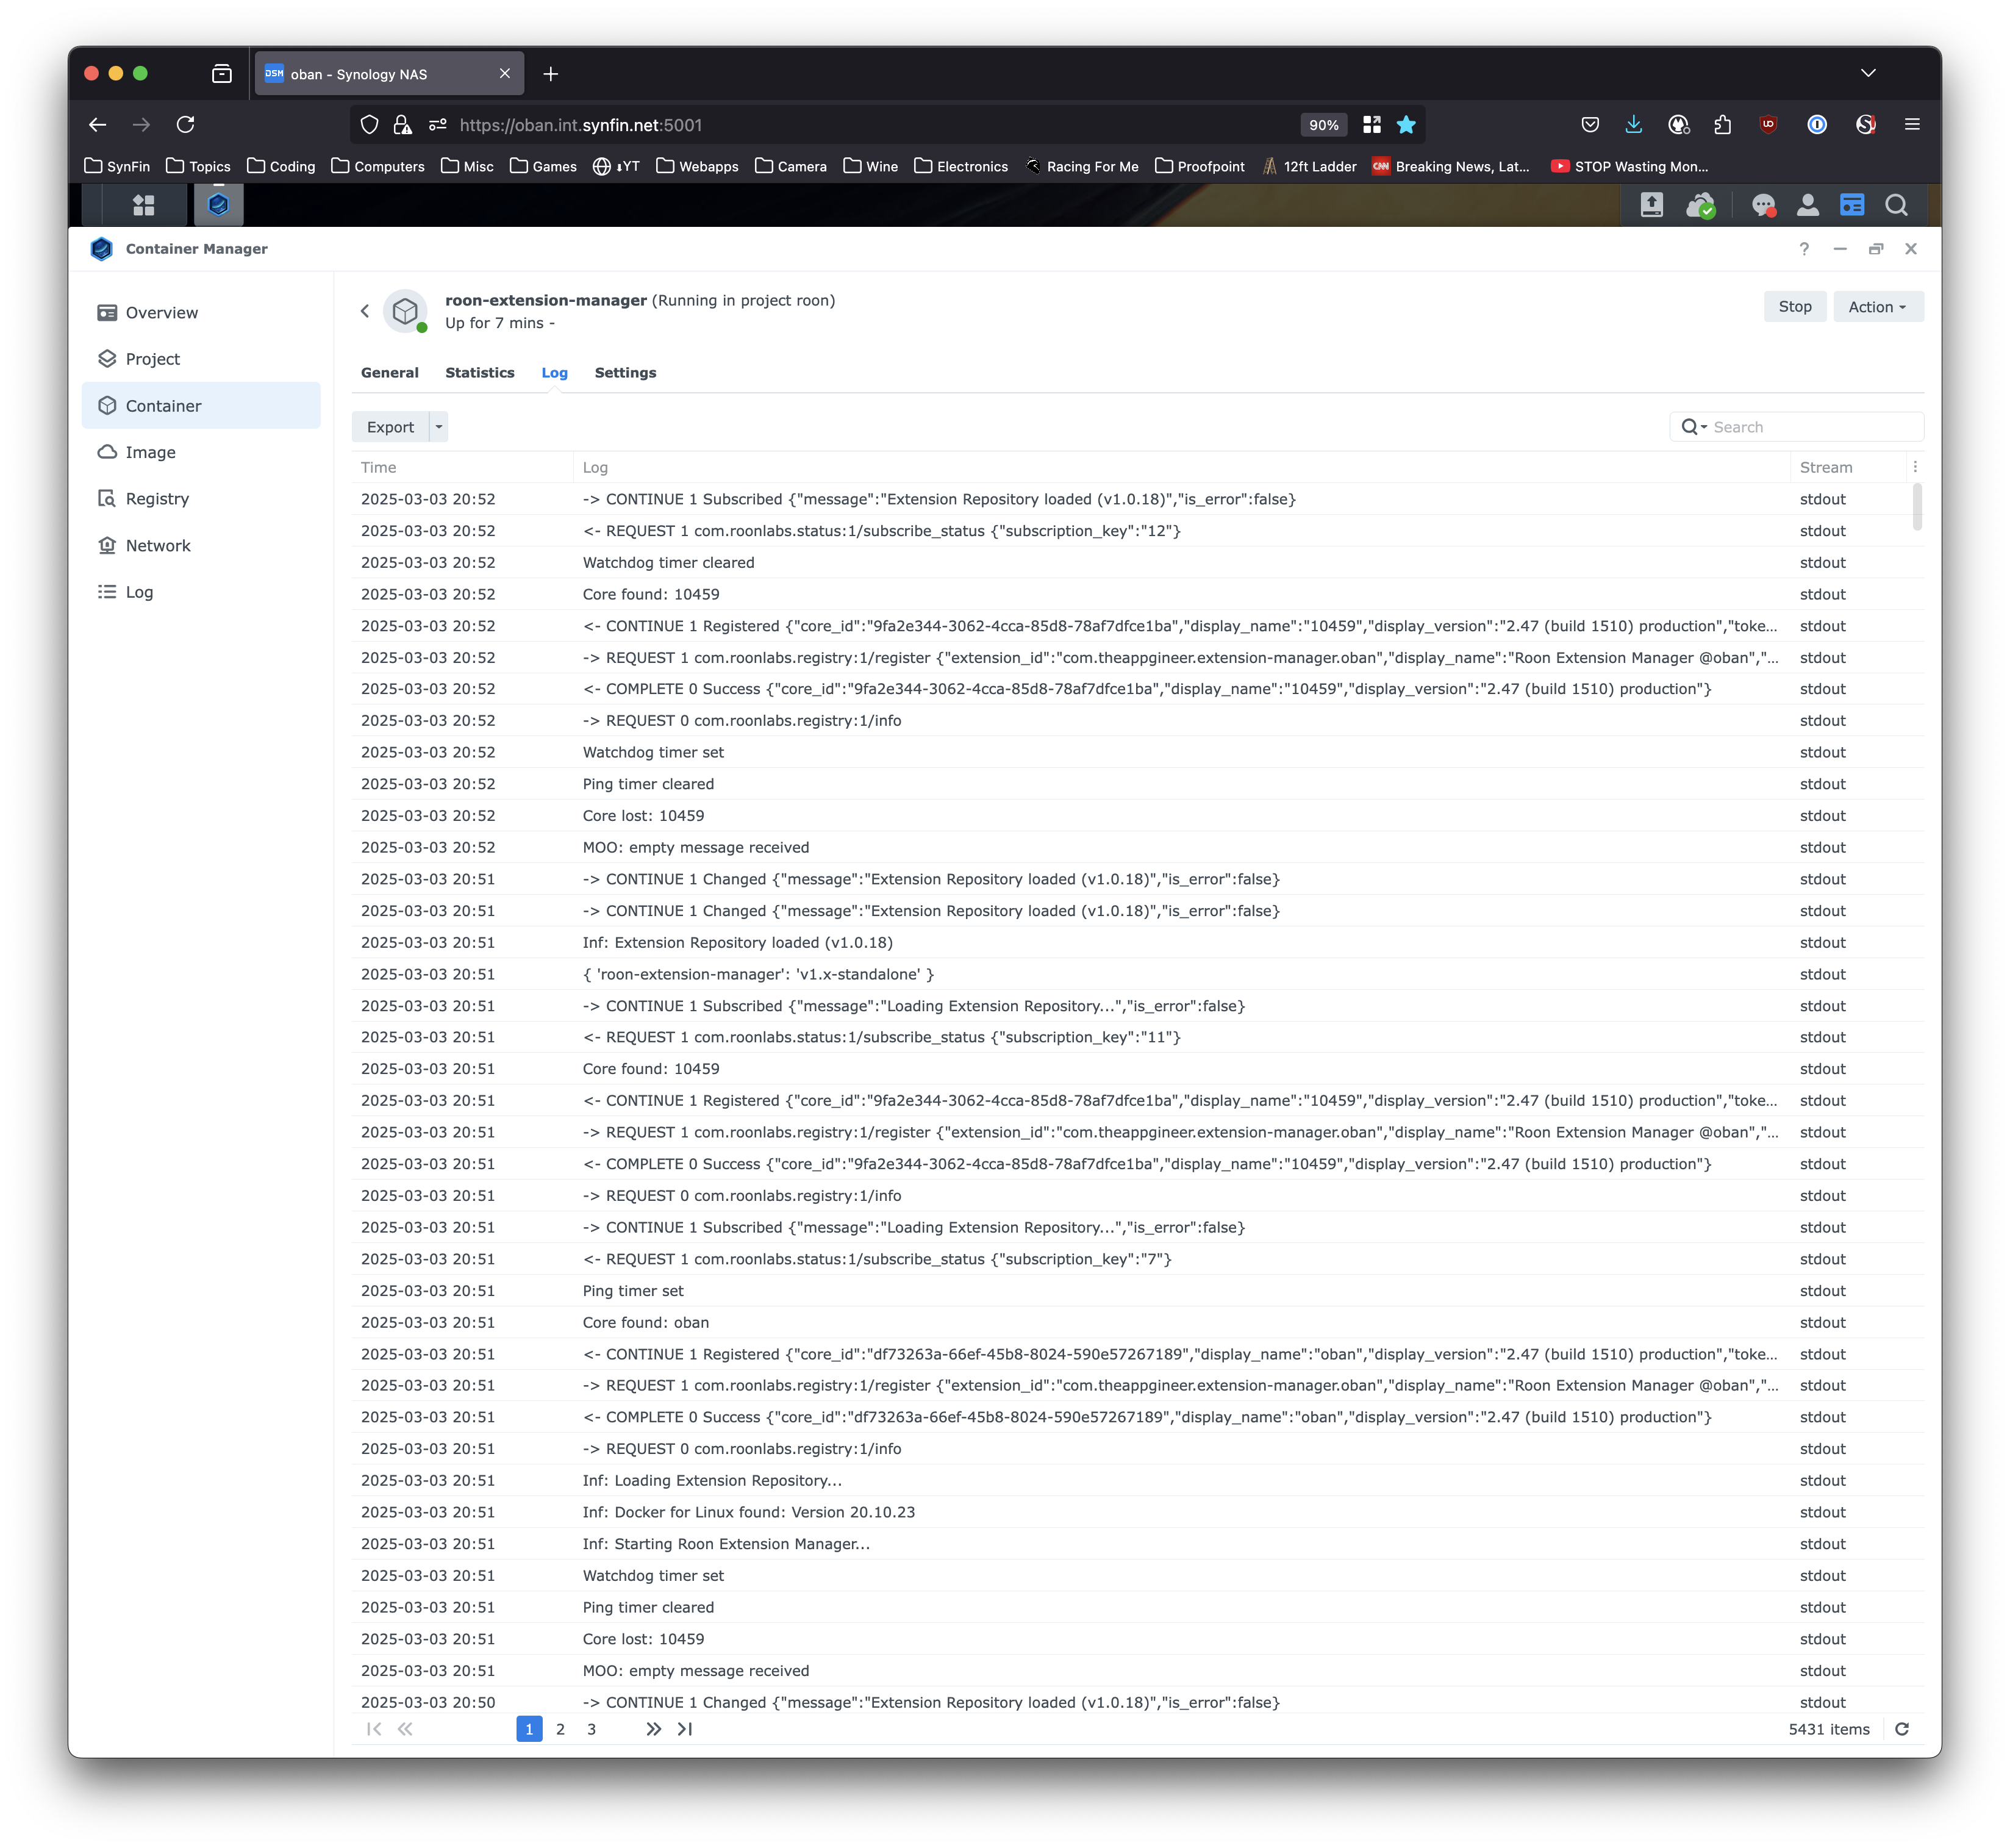Open the SynFin bookmarks folder
2010x1848 pixels.
117,166
